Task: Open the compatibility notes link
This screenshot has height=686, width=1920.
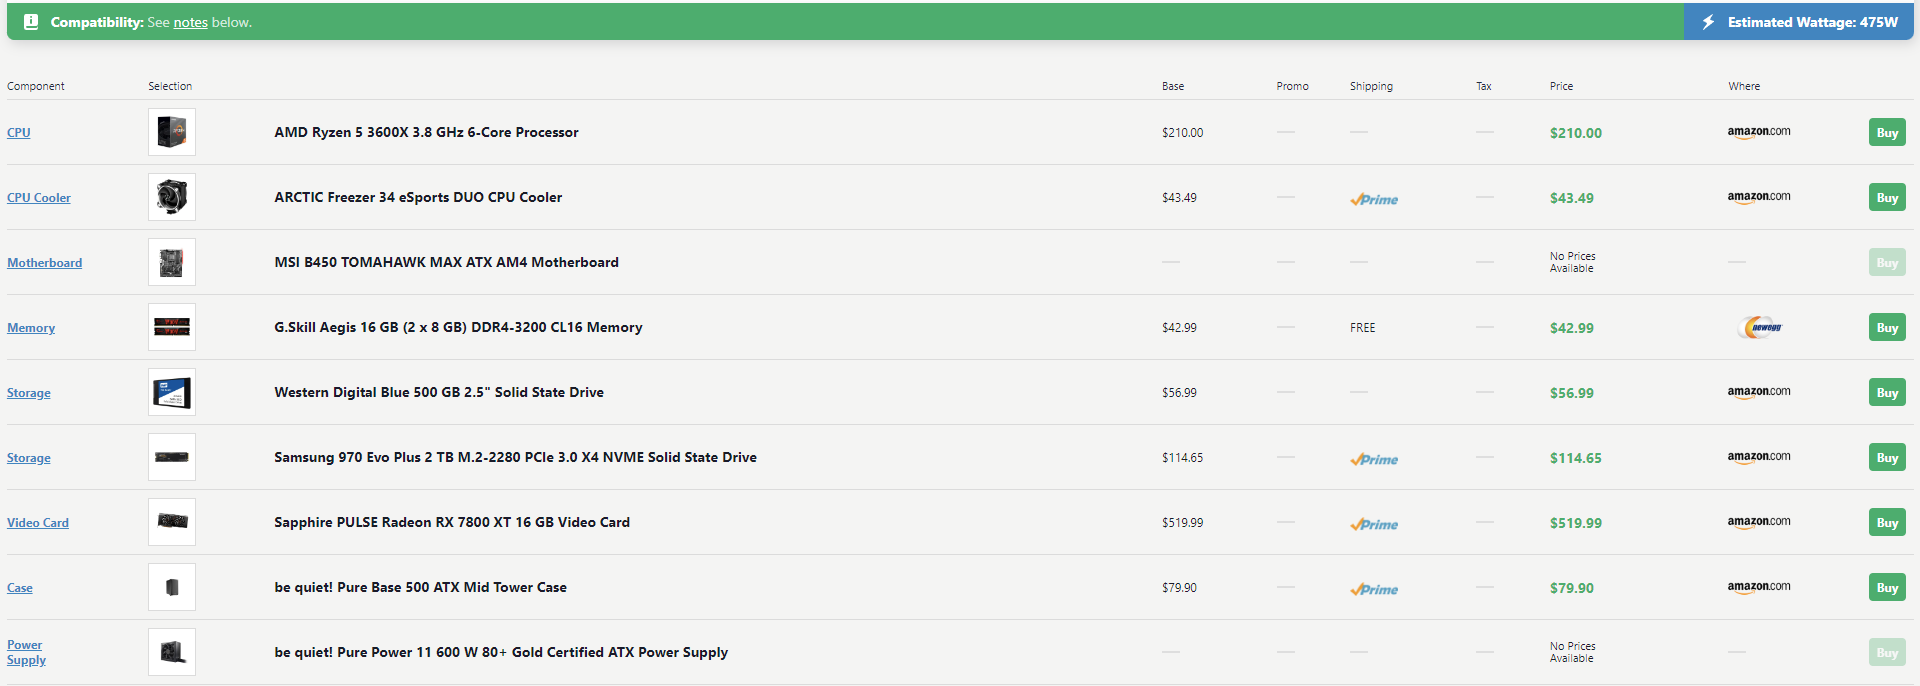Action: tap(190, 23)
